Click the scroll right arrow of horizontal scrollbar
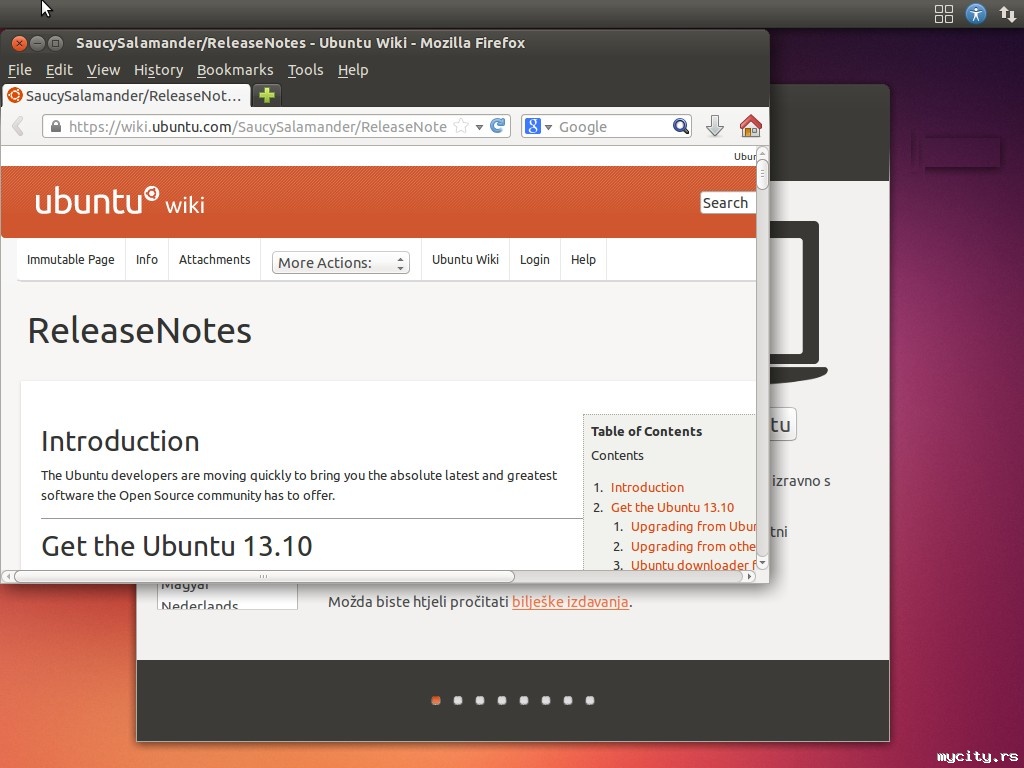The image size is (1024, 768). 750,577
